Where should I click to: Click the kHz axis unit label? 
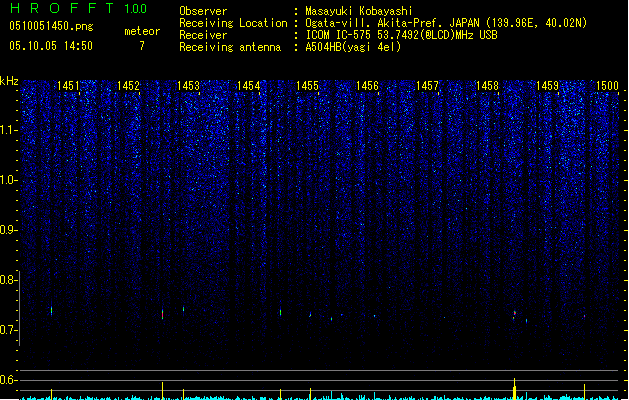pyautogui.click(x=9, y=81)
